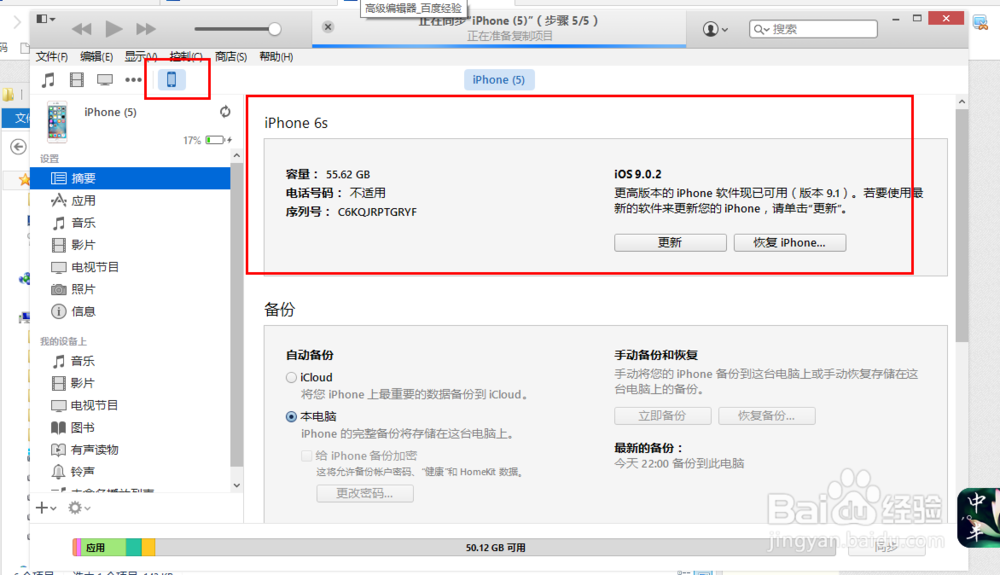Click the yellow segment of storage bar
The image size is (1000, 575).
pos(148,548)
